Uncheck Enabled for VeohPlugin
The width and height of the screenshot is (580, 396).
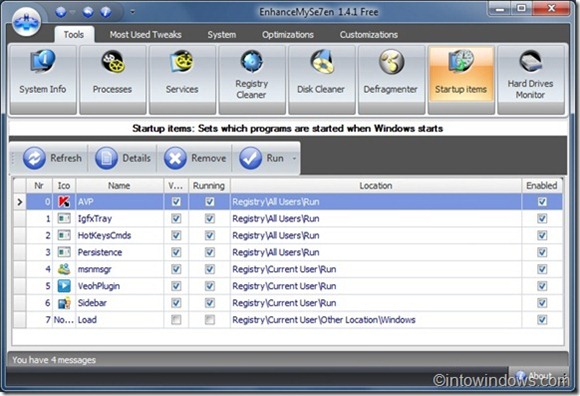point(542,286)
